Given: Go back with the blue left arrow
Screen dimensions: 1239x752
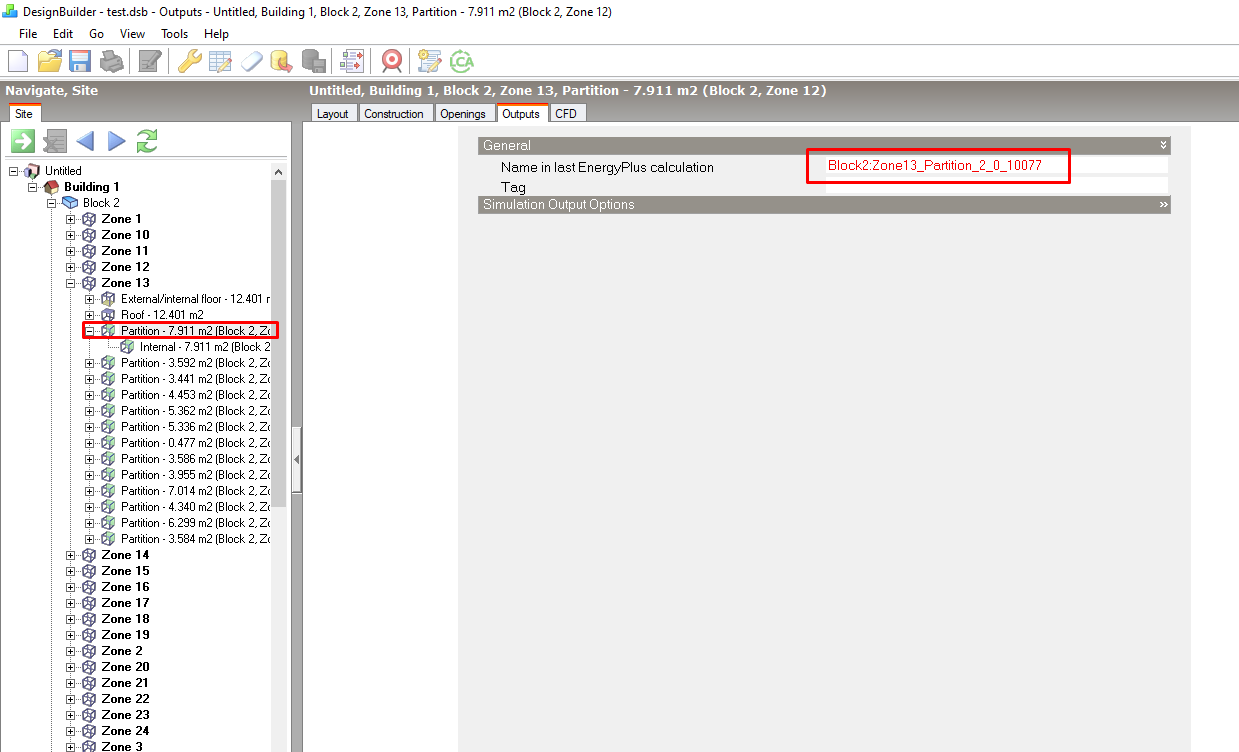Looking at the screenshot, I should (85, 141).
